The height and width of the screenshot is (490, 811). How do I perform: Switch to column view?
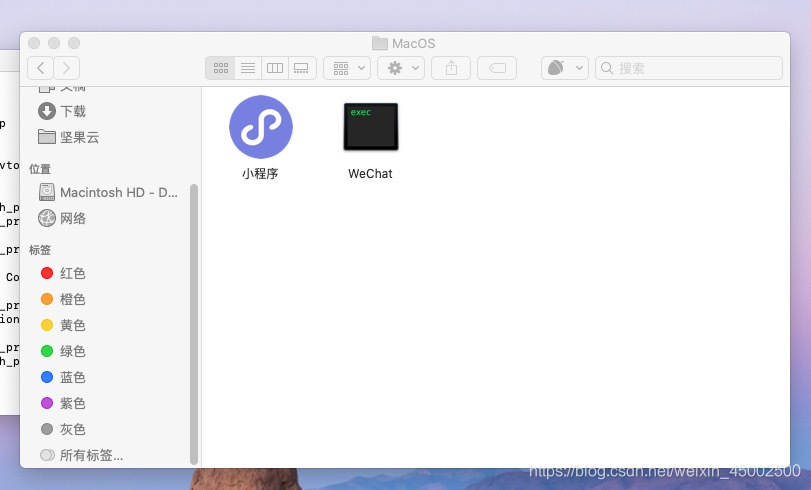[x=275, y=68]
